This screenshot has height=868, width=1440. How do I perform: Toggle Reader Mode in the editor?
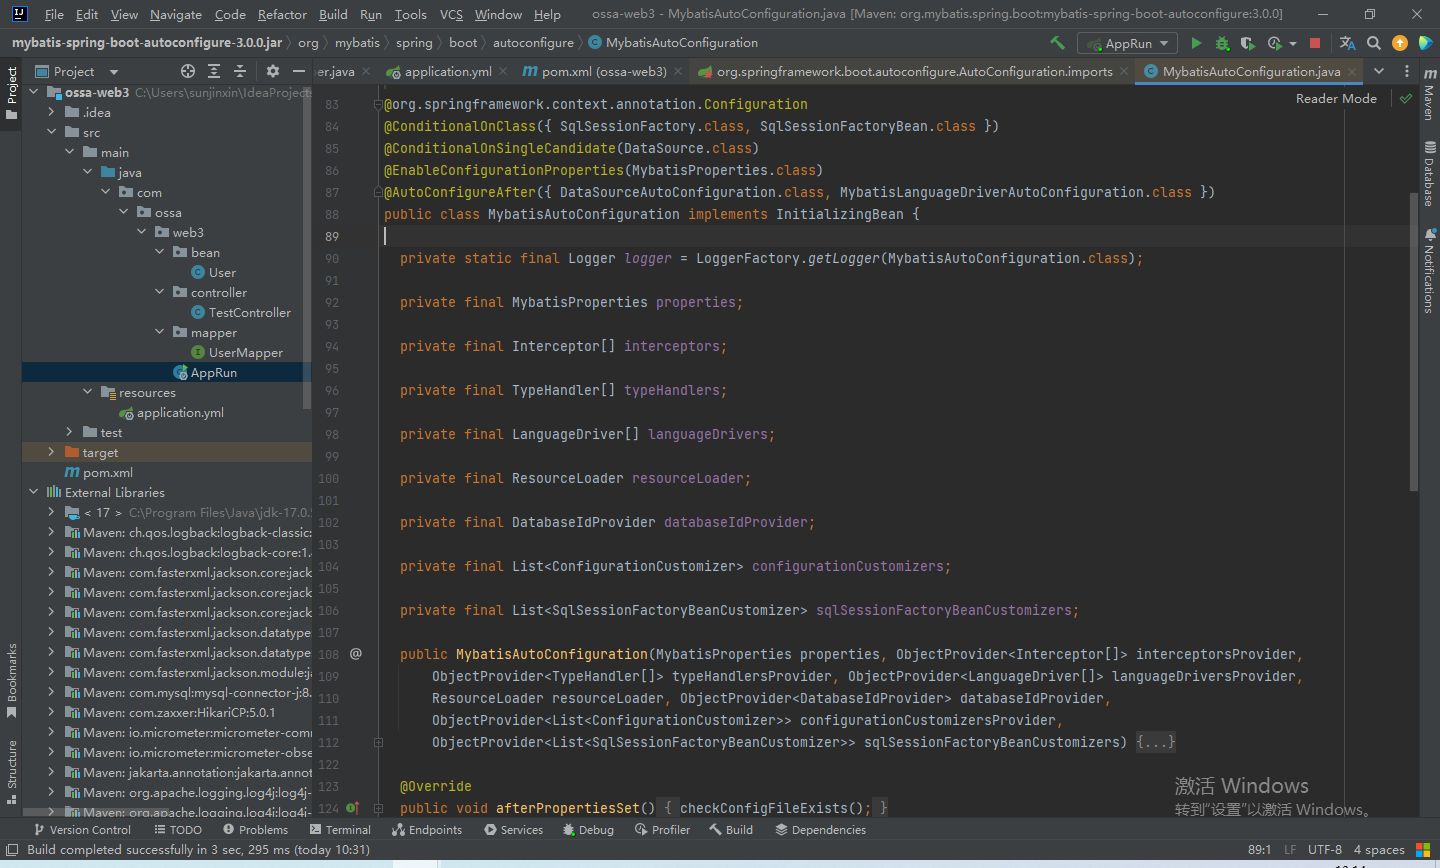pos(1336,98)
